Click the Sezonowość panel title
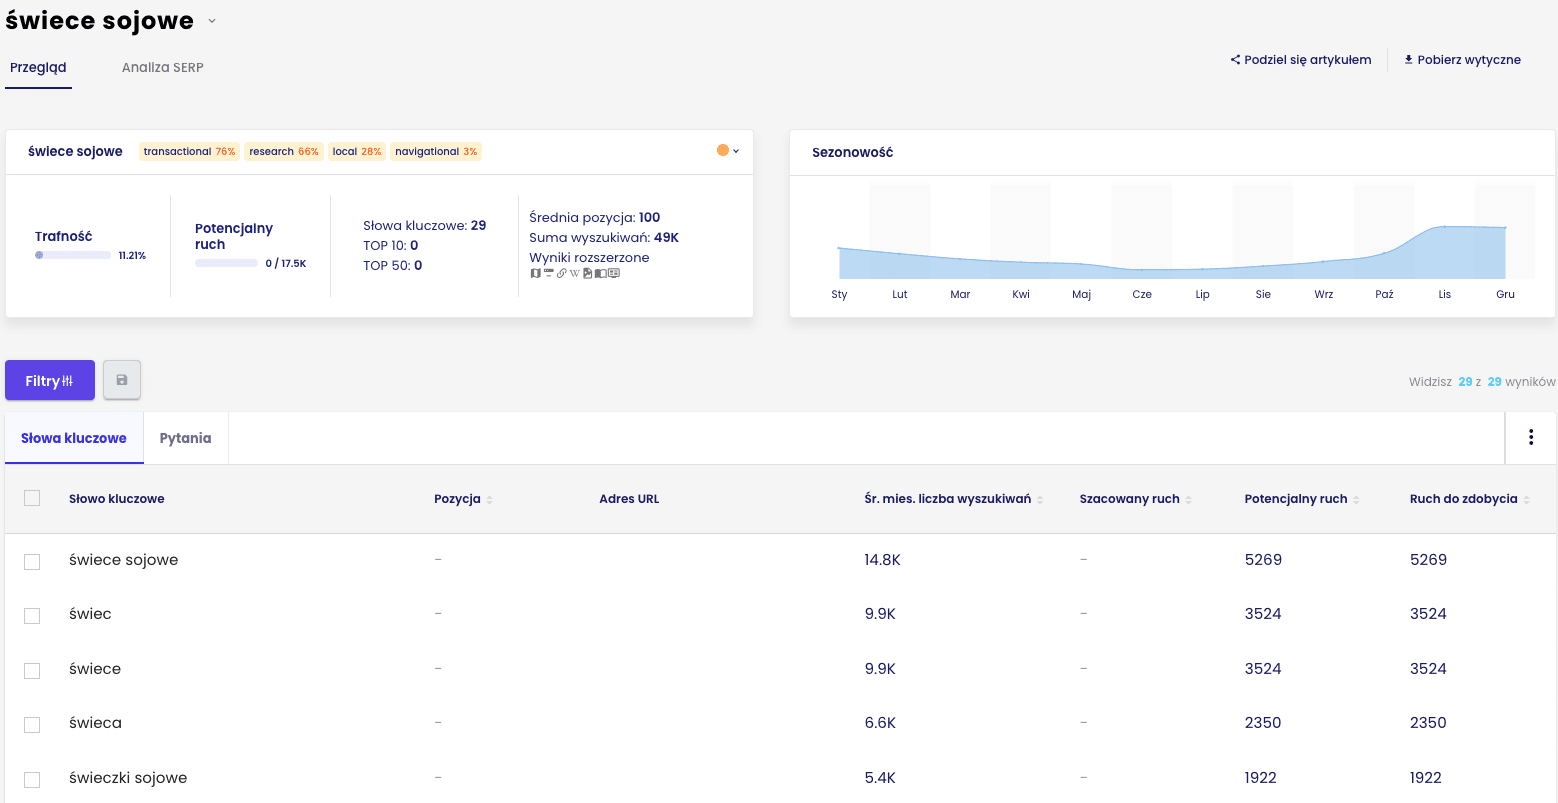The height and width of the screenshot is (803, 1558). click(x=852, y=153)
